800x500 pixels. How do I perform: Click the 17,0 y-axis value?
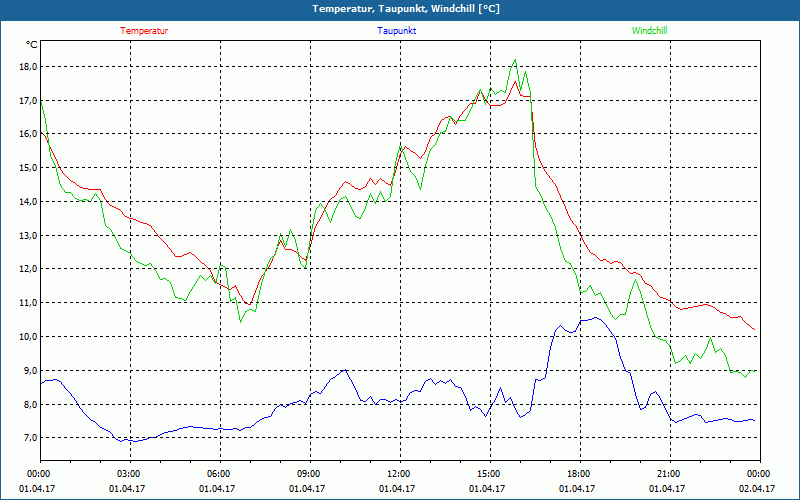click(28, 101)
